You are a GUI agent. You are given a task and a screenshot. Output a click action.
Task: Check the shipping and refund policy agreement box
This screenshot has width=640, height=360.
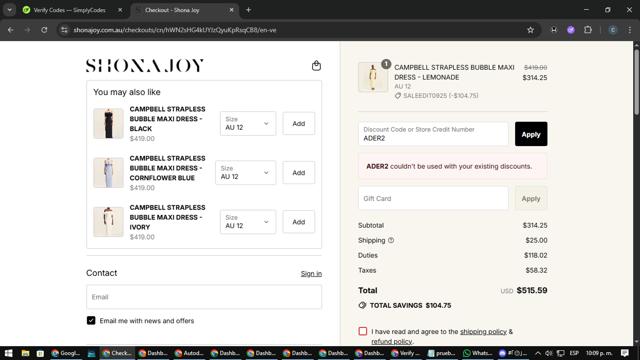[363, 331]
